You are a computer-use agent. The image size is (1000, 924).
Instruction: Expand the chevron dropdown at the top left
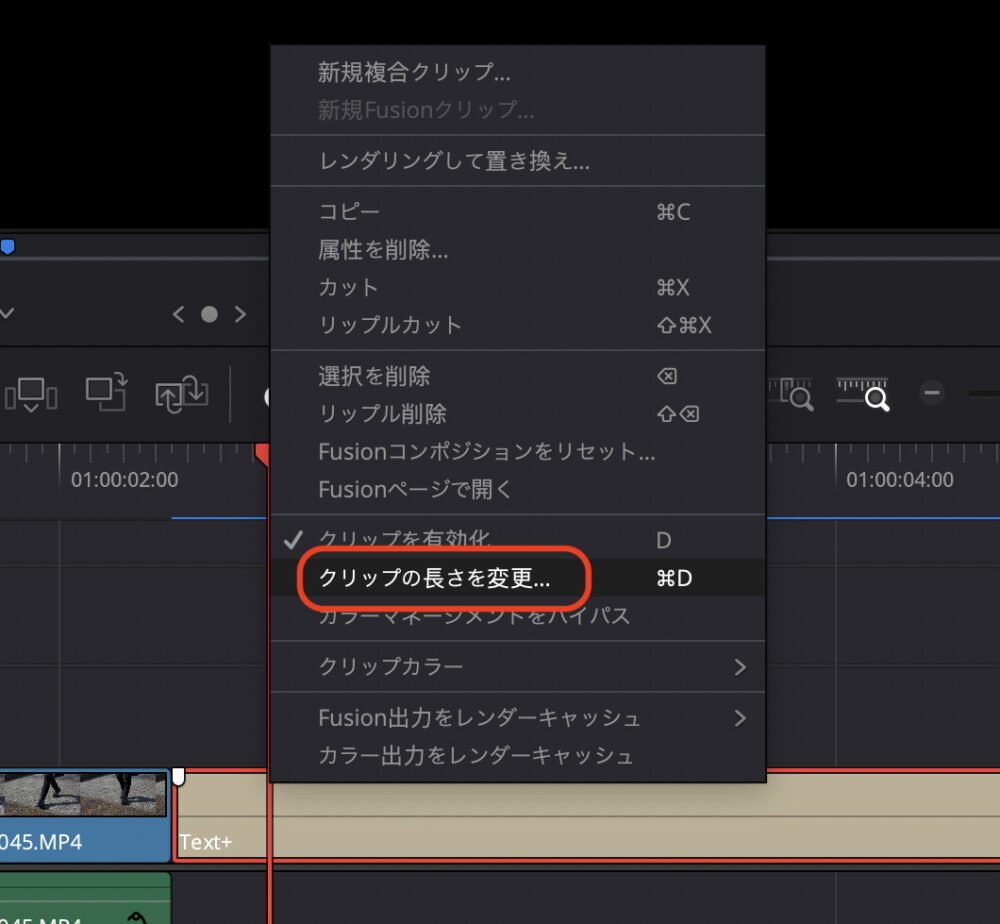pyautogui.click(x=8, y=313)
